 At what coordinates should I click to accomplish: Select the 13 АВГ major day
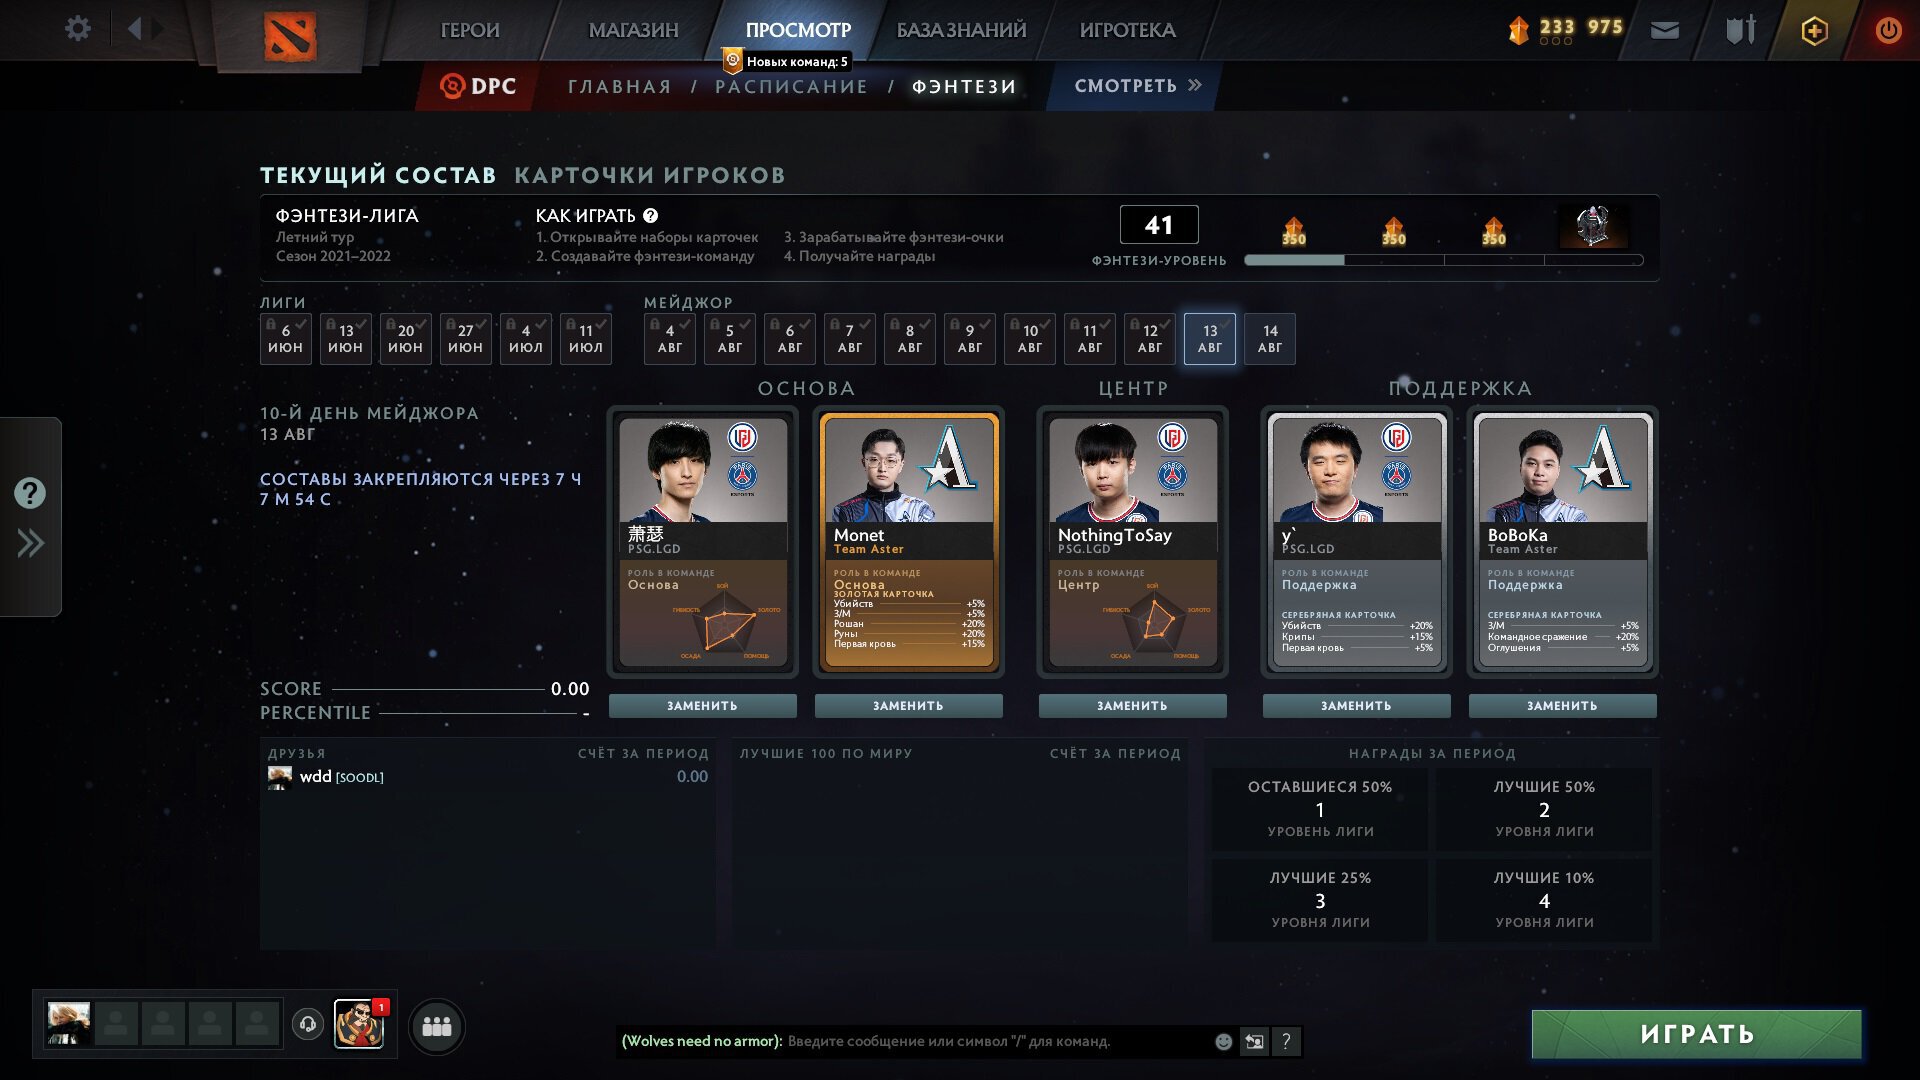pyautogui.click(x=1210, y=338)
